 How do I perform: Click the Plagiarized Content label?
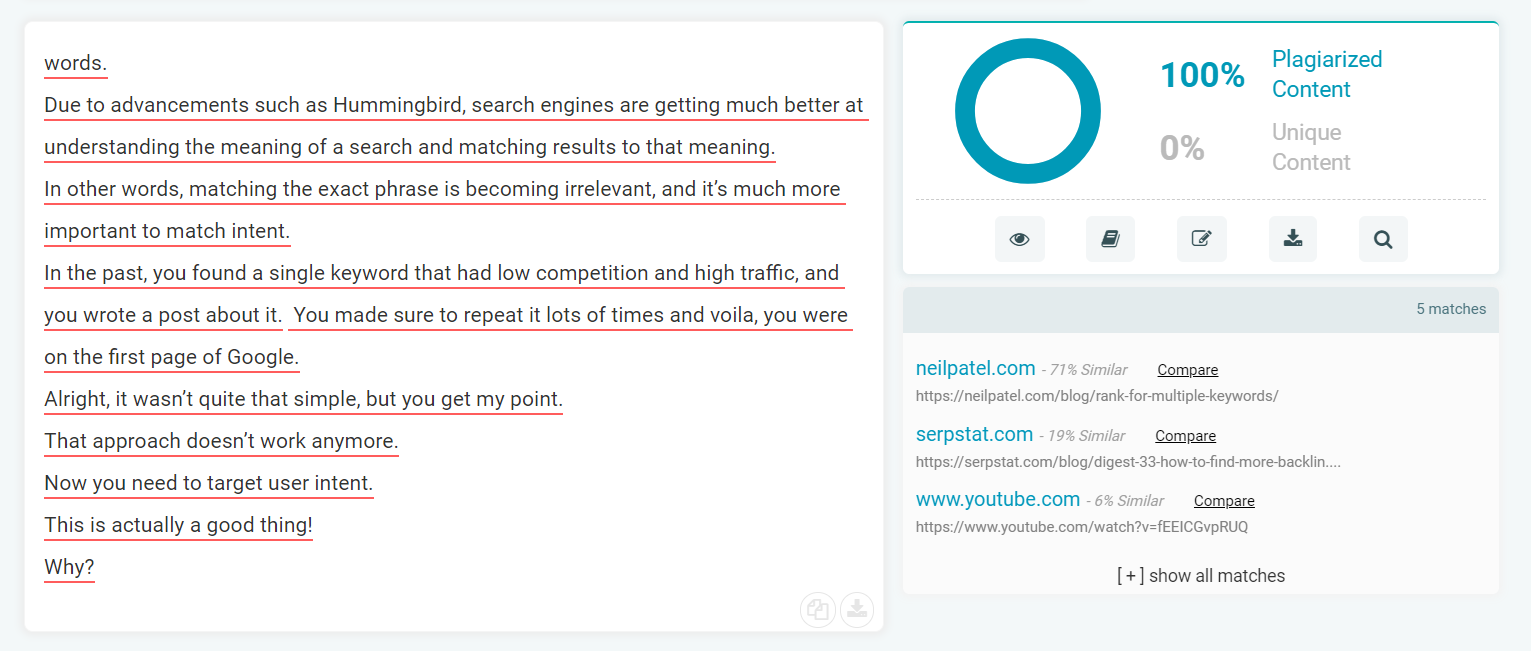pos(1327,74)
